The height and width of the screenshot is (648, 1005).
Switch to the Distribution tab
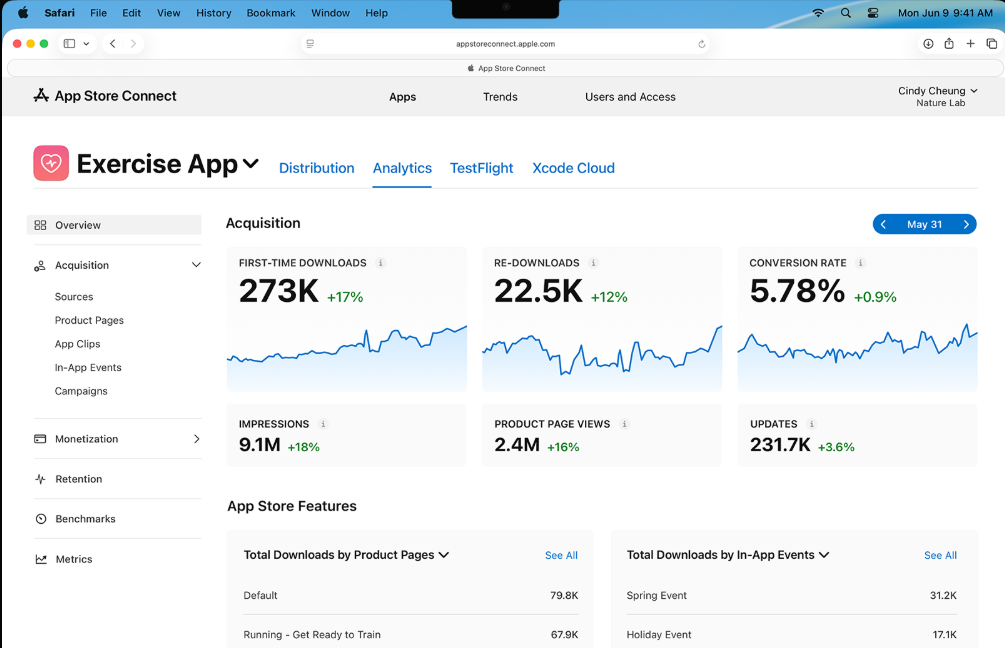tap(317, 168)
